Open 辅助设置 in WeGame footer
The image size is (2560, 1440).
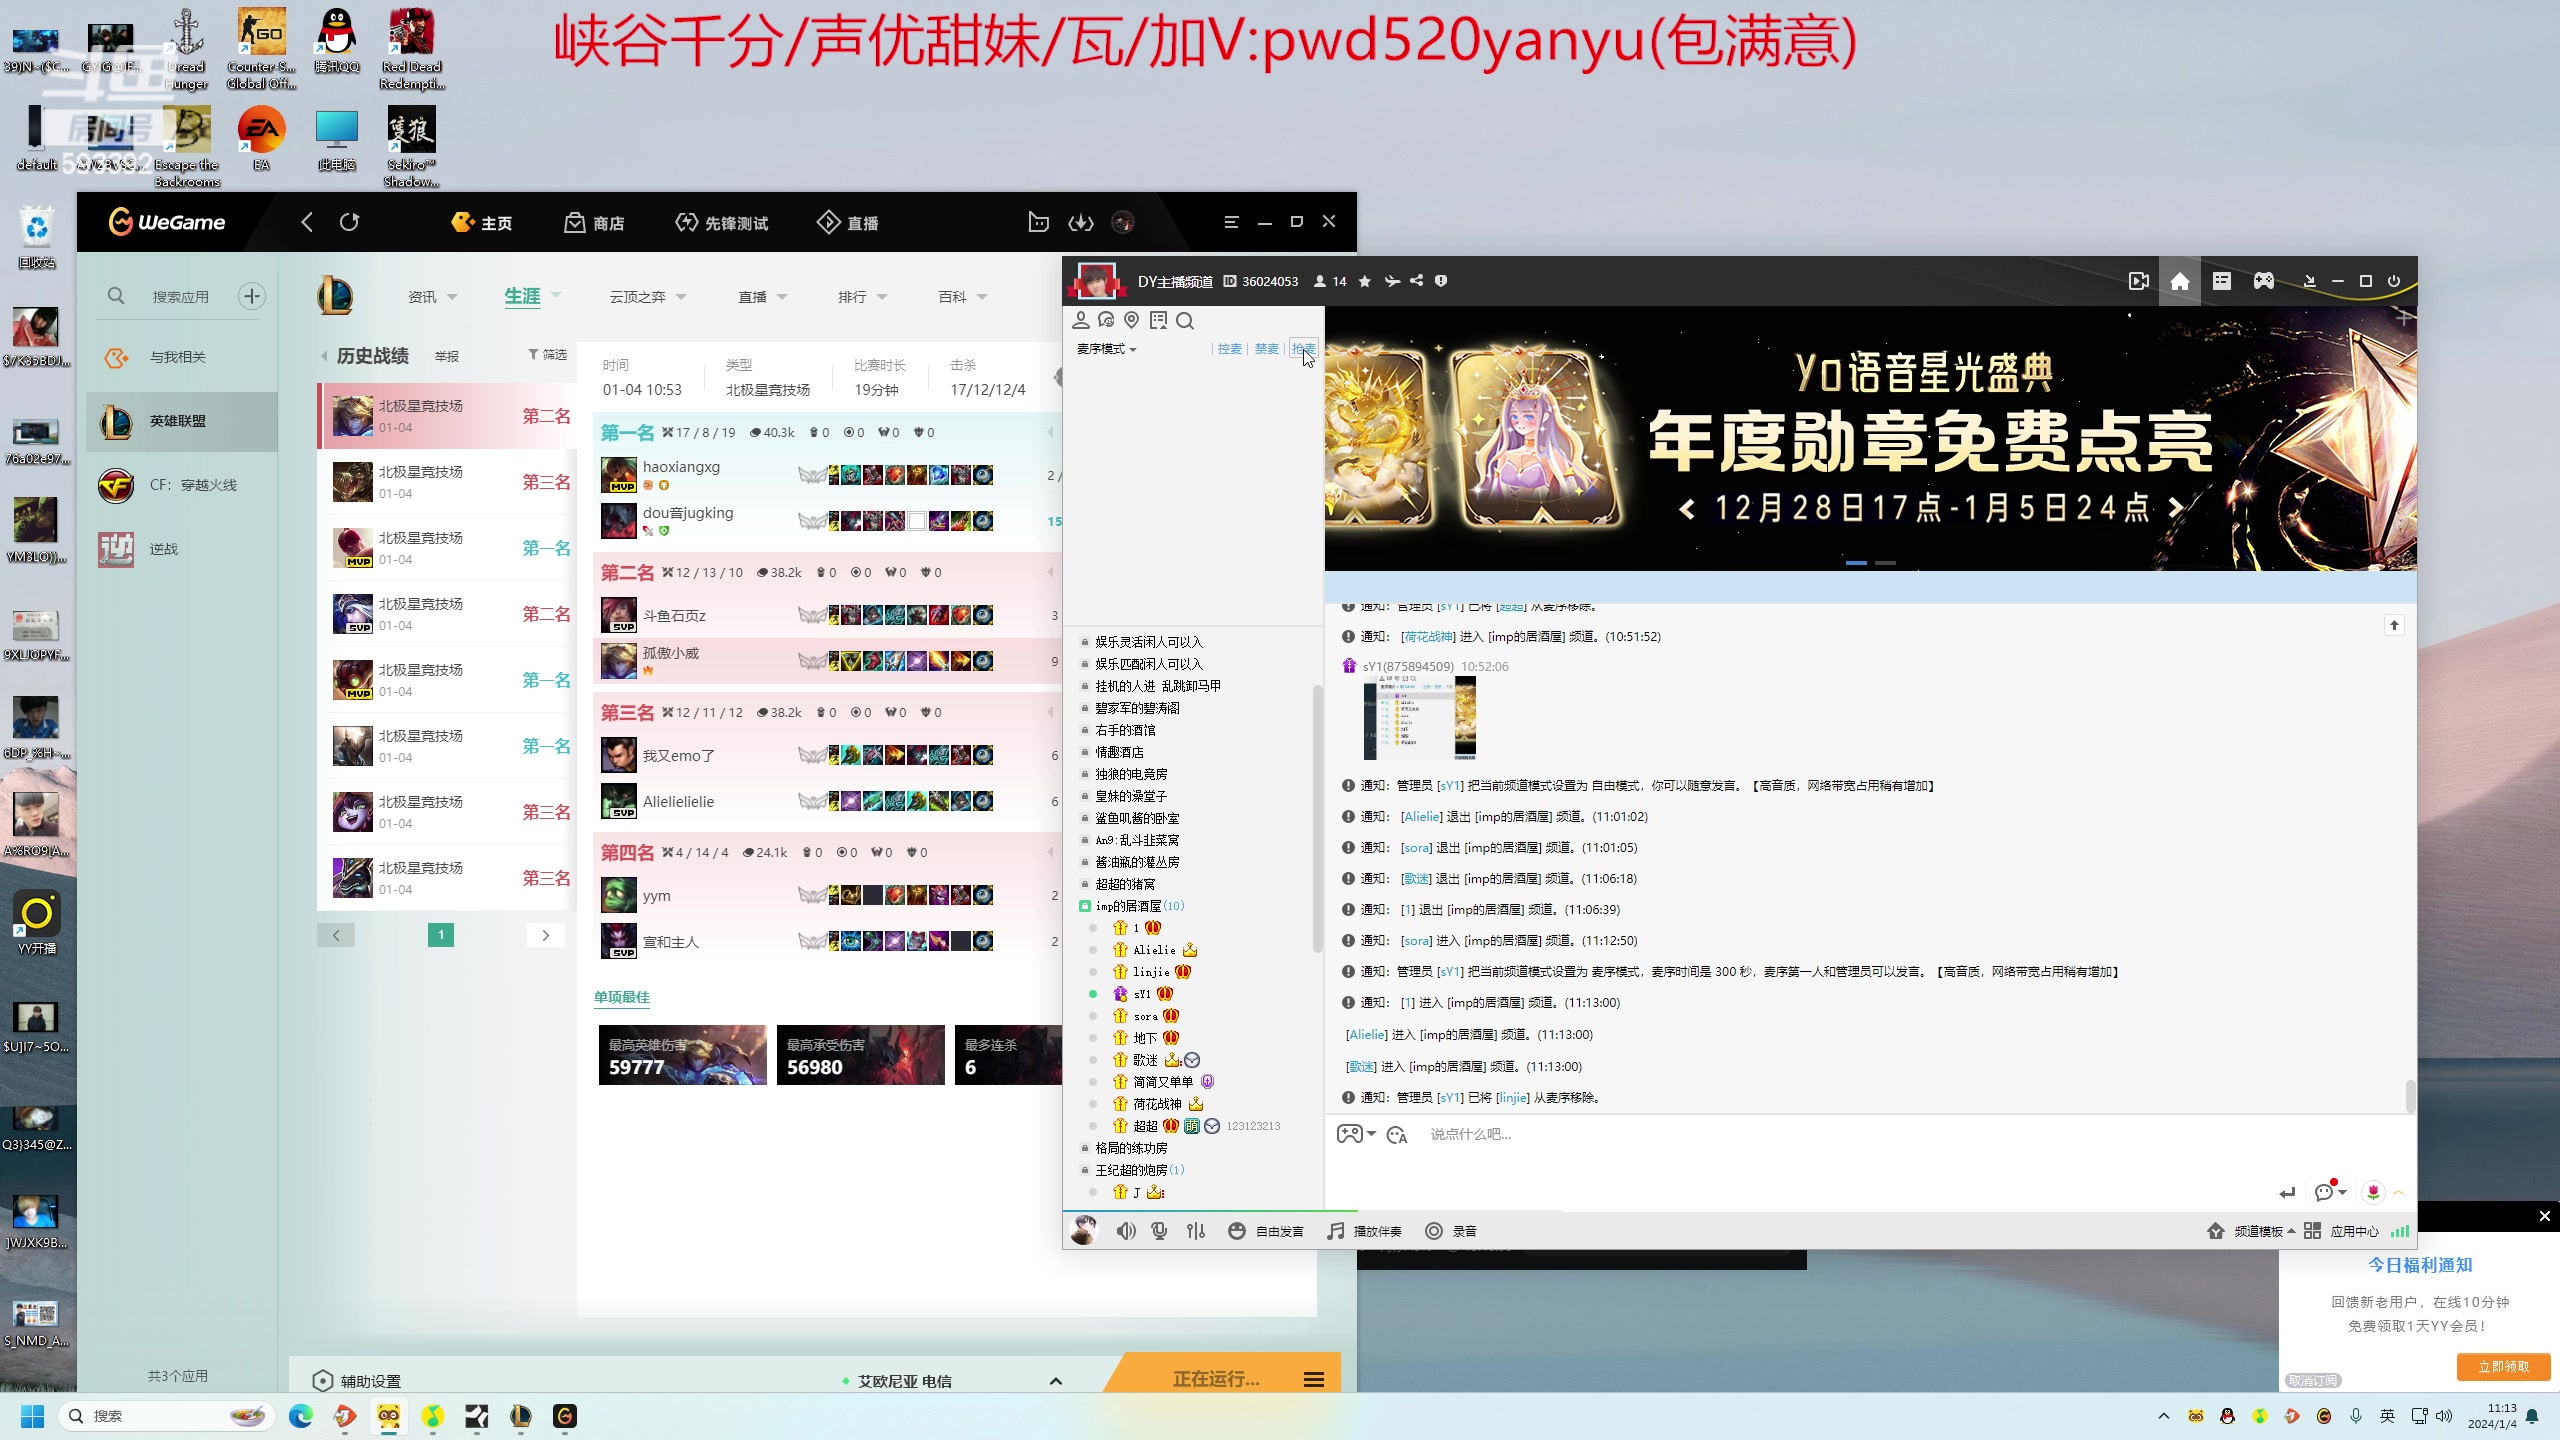click(x=356, y=1381)
